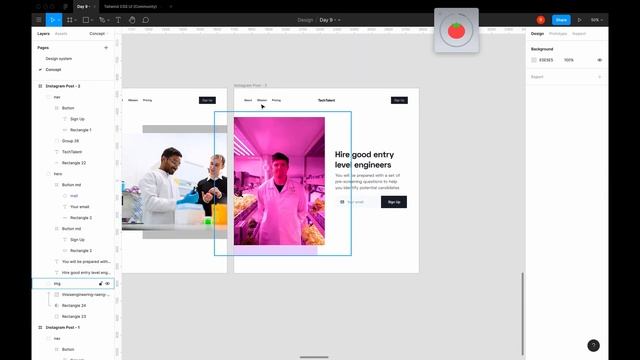Select the Rectangle shape tool
Viewport: 640px width, 360px height.
[86, 20]
